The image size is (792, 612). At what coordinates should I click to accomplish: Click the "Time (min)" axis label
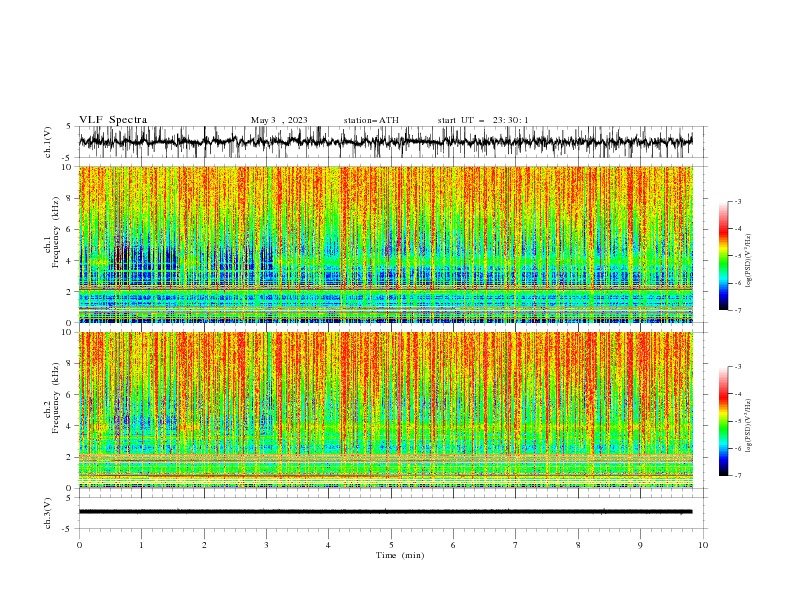400,555
